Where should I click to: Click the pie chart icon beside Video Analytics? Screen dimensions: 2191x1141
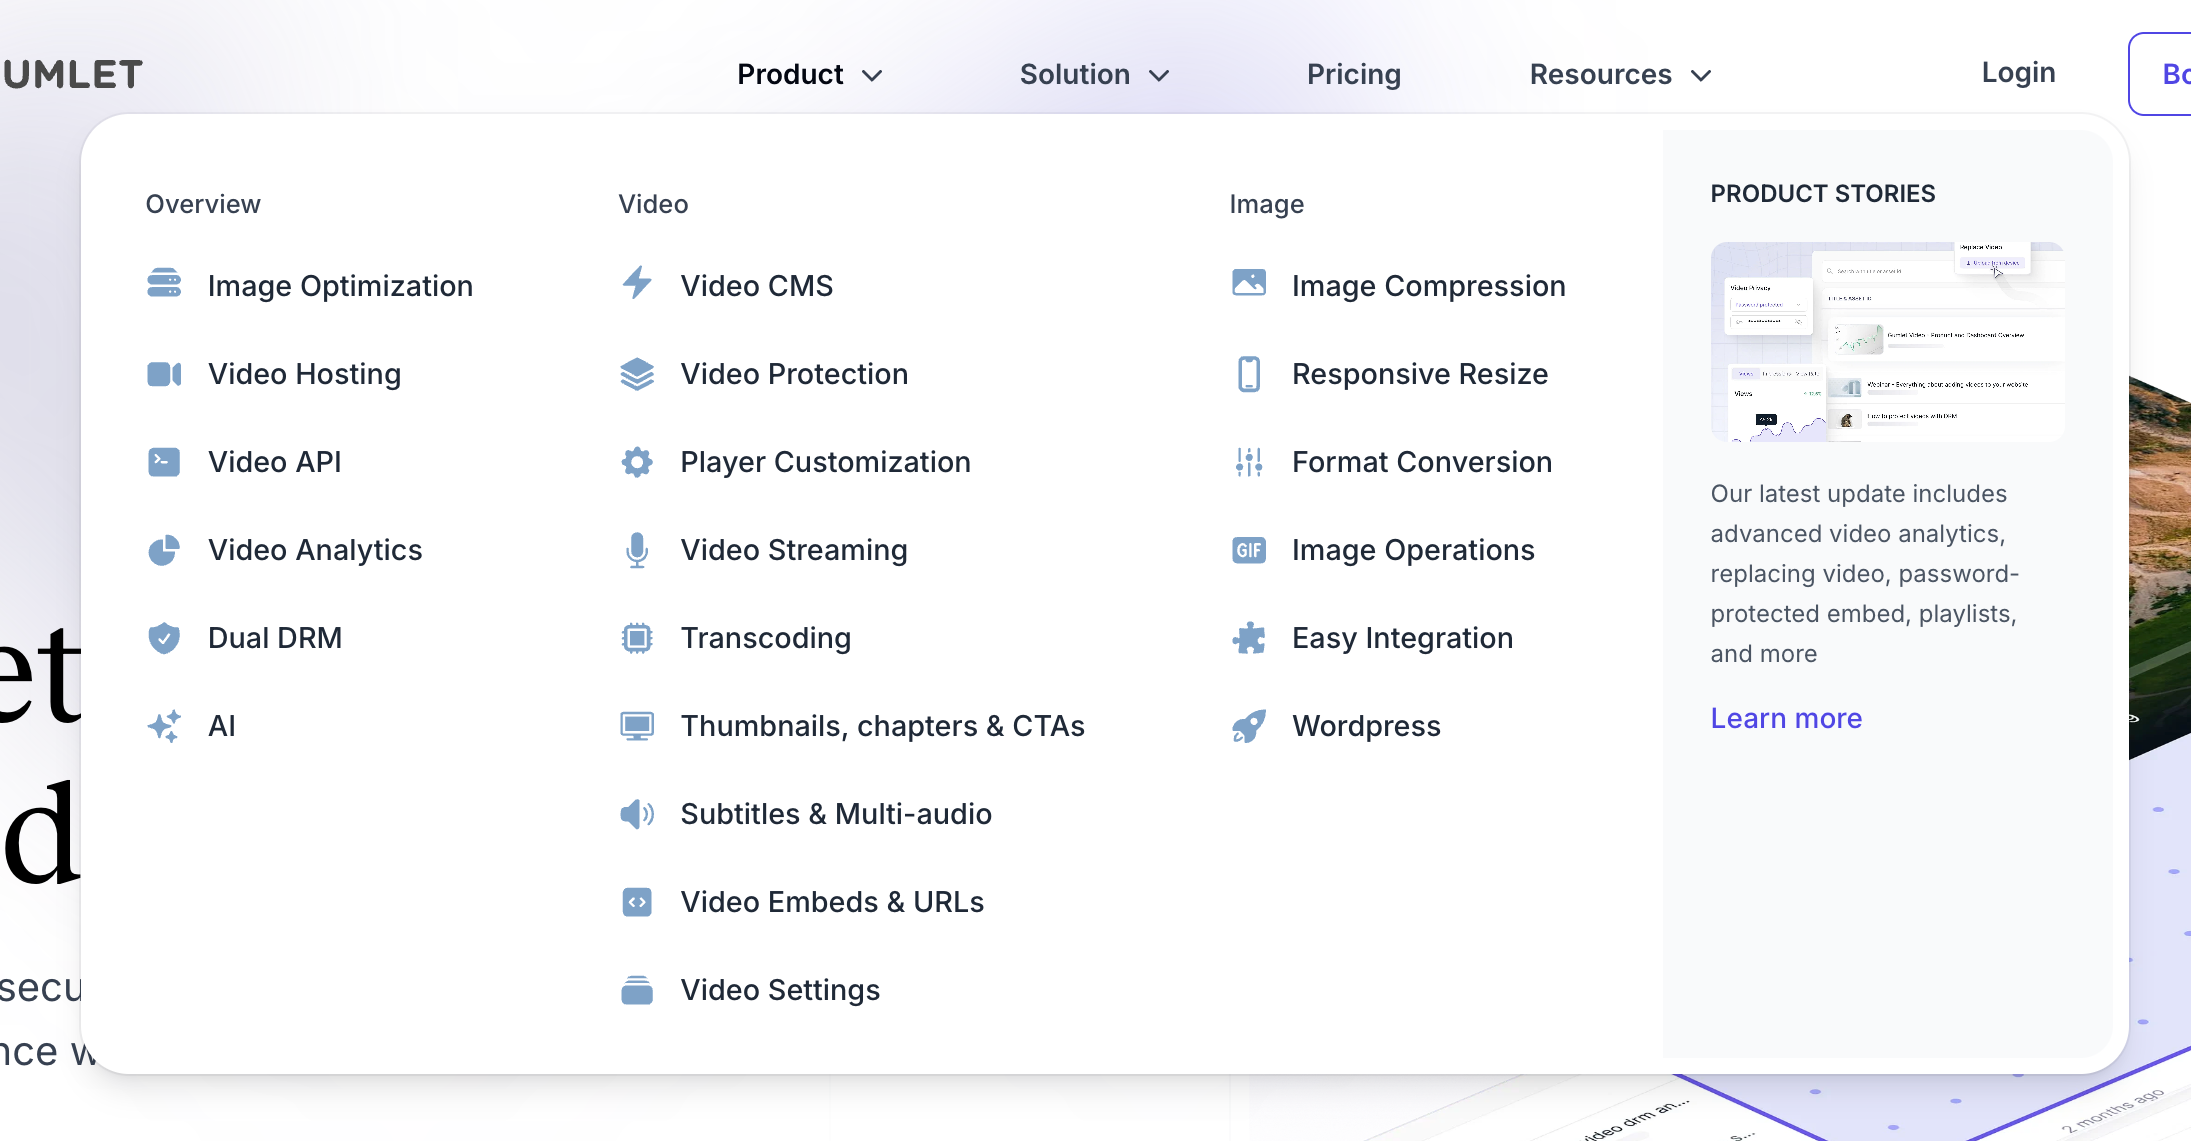point(164,550)
